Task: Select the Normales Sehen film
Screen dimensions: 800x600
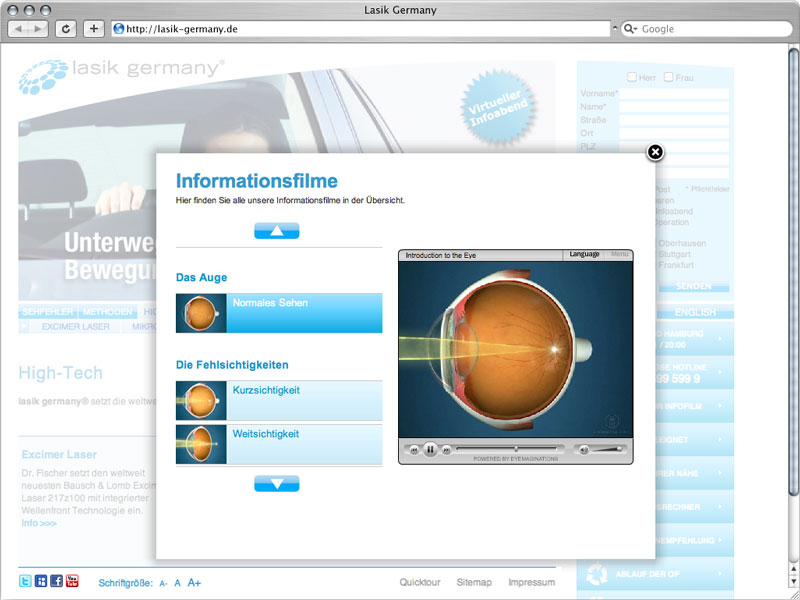Action: [x=279, y=313]
